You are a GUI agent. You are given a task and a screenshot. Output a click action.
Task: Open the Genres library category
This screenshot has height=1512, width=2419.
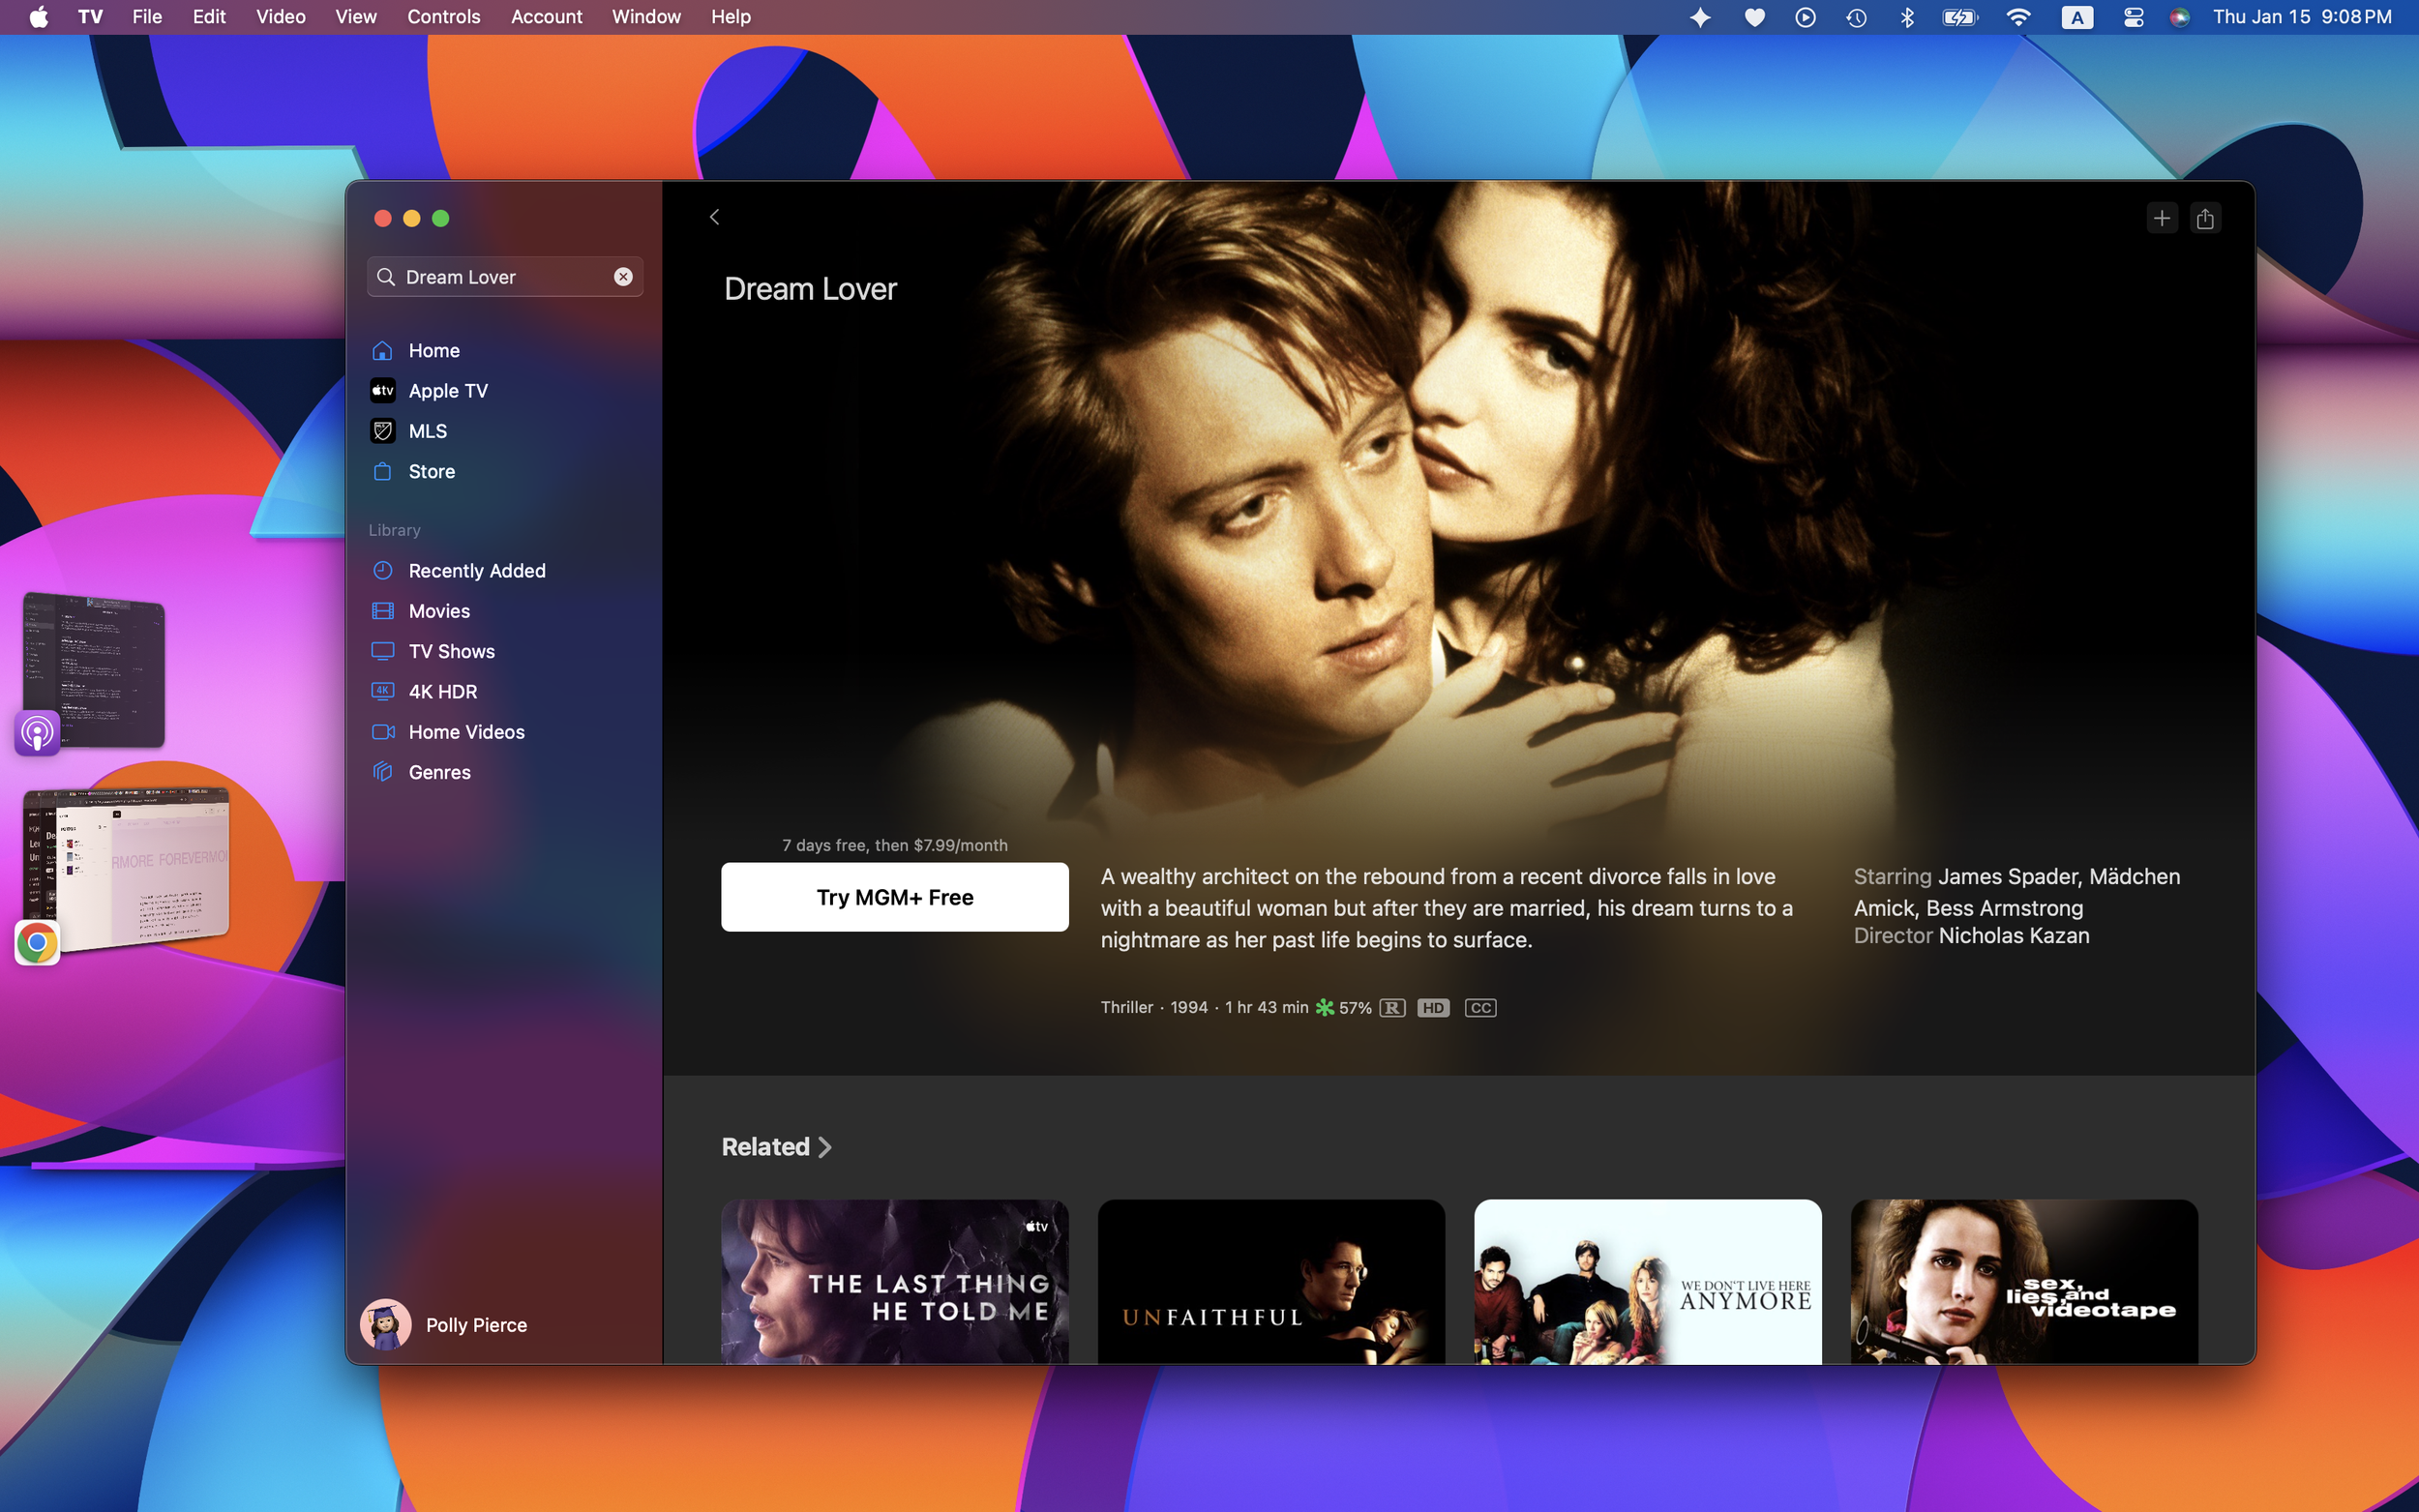point(439,772)
